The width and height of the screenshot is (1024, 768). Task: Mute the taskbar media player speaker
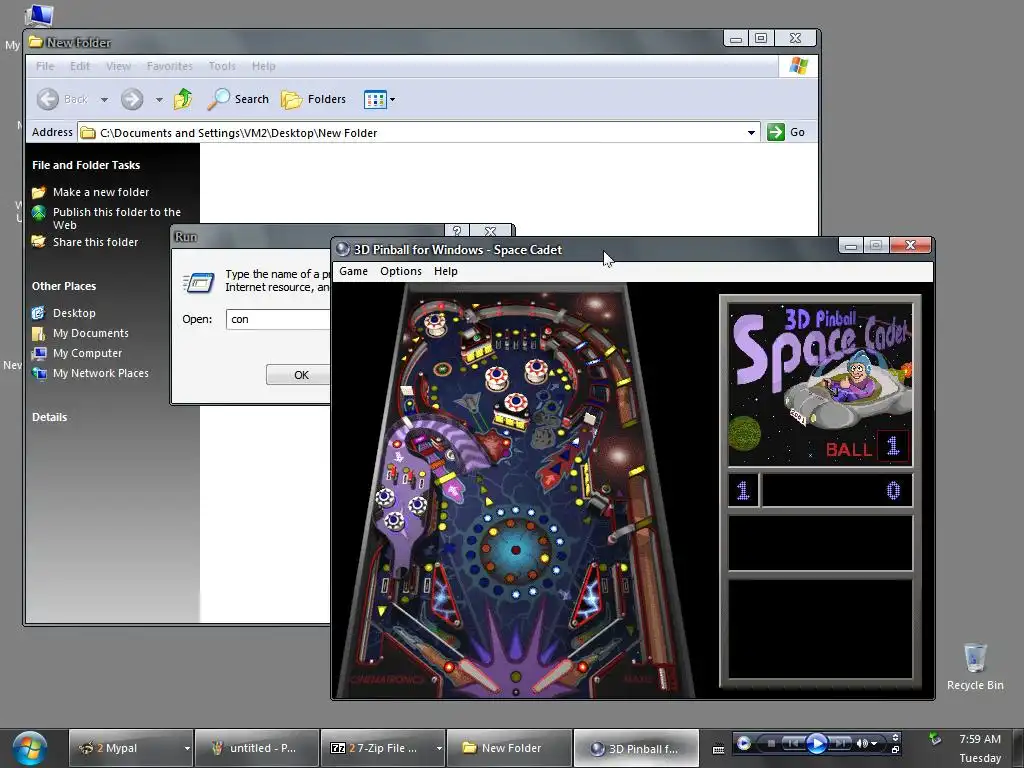click(x=863, y=743)
